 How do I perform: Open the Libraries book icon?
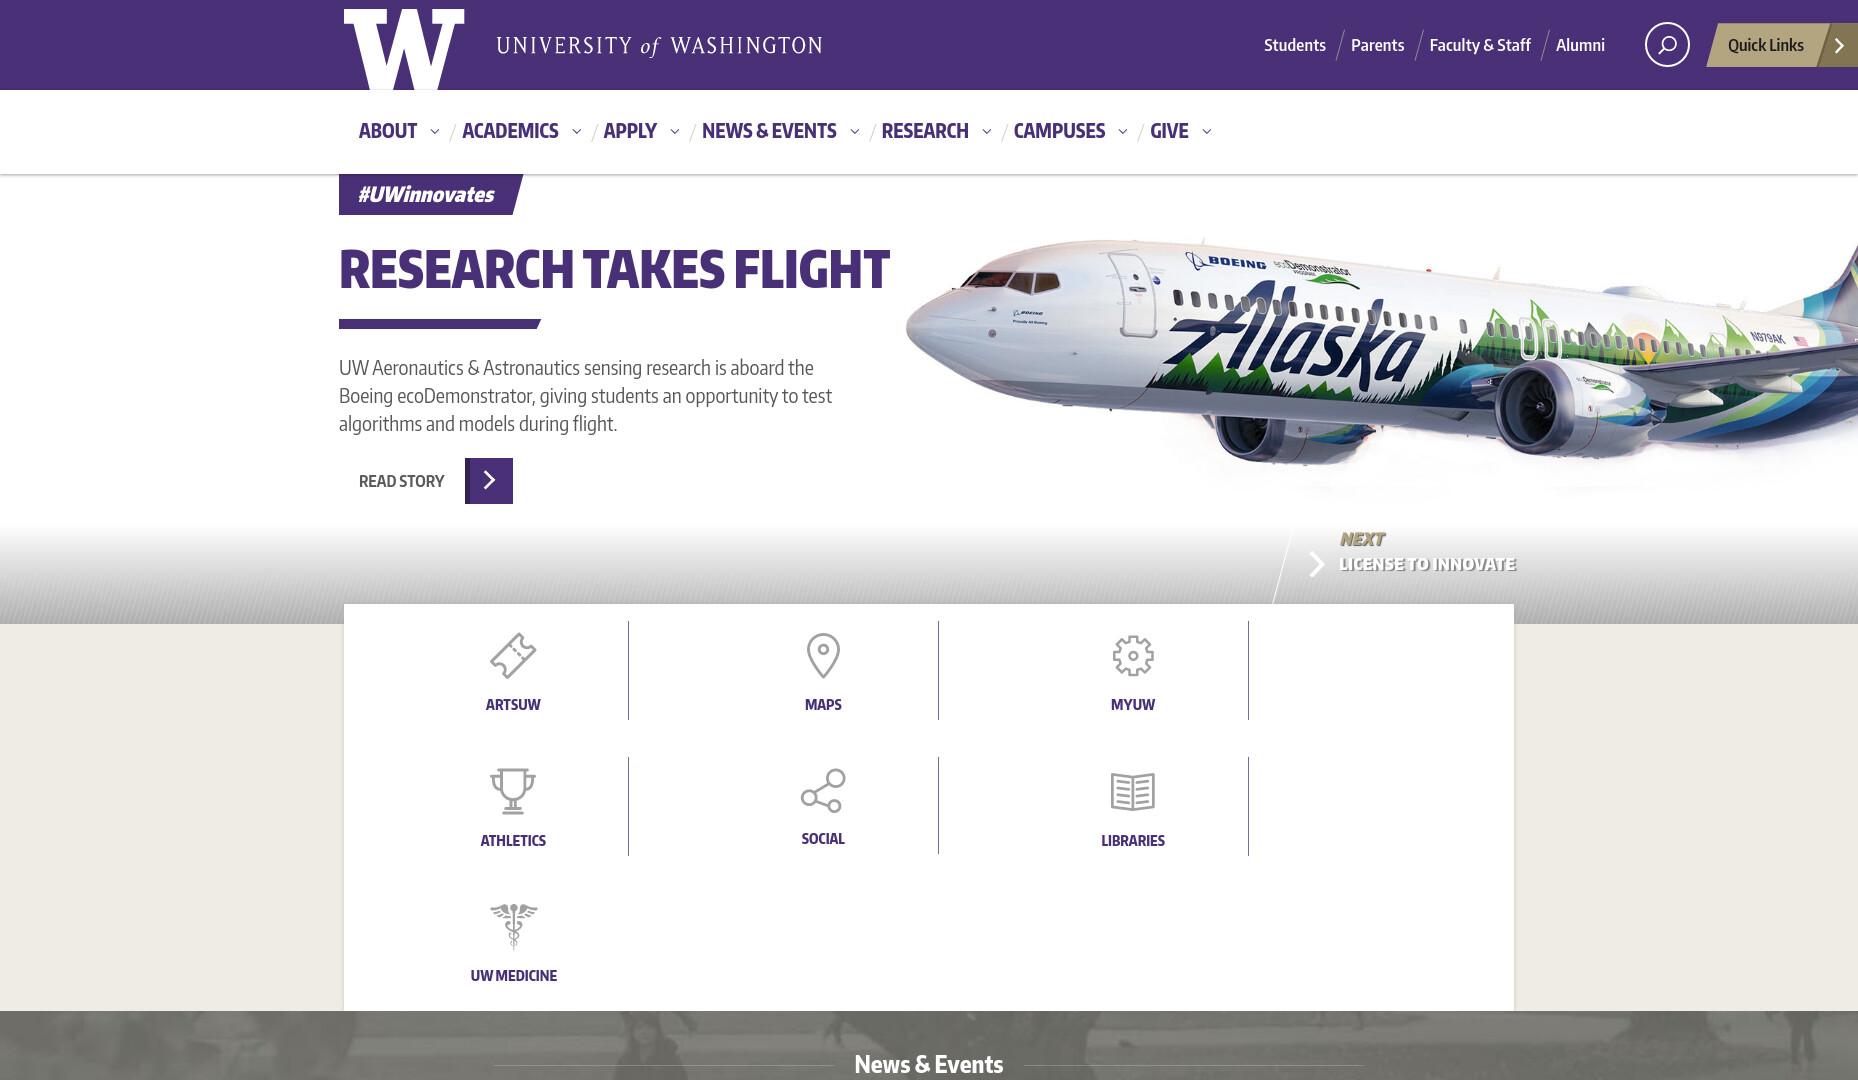(x=1133, y=792)
